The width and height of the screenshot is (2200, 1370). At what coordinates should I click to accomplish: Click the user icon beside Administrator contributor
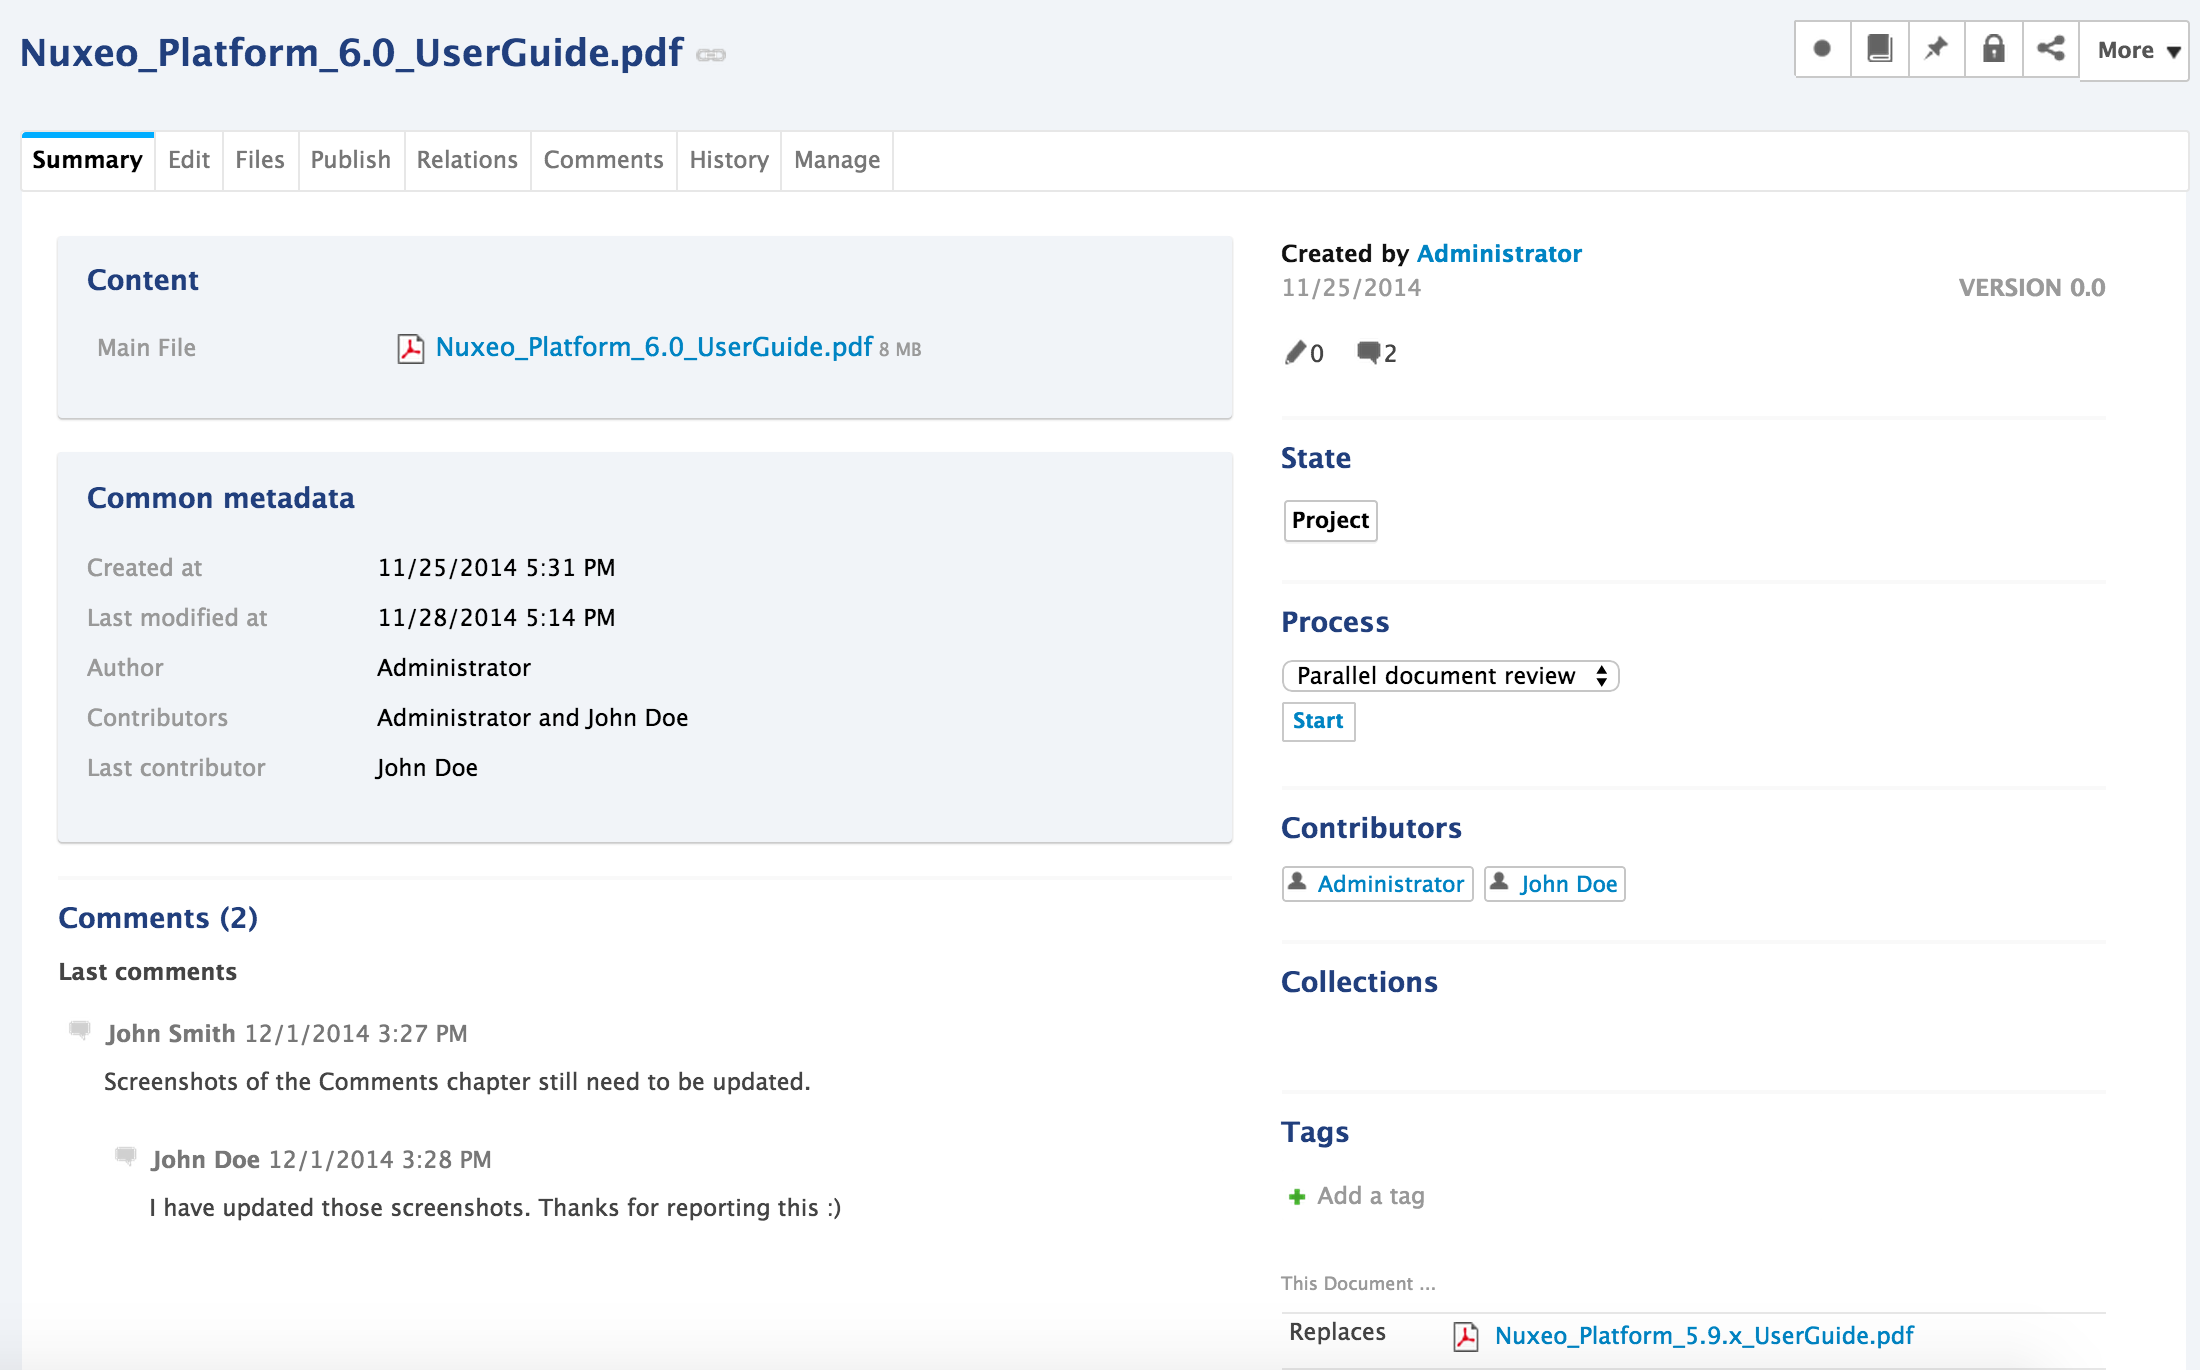(1297, 882)
